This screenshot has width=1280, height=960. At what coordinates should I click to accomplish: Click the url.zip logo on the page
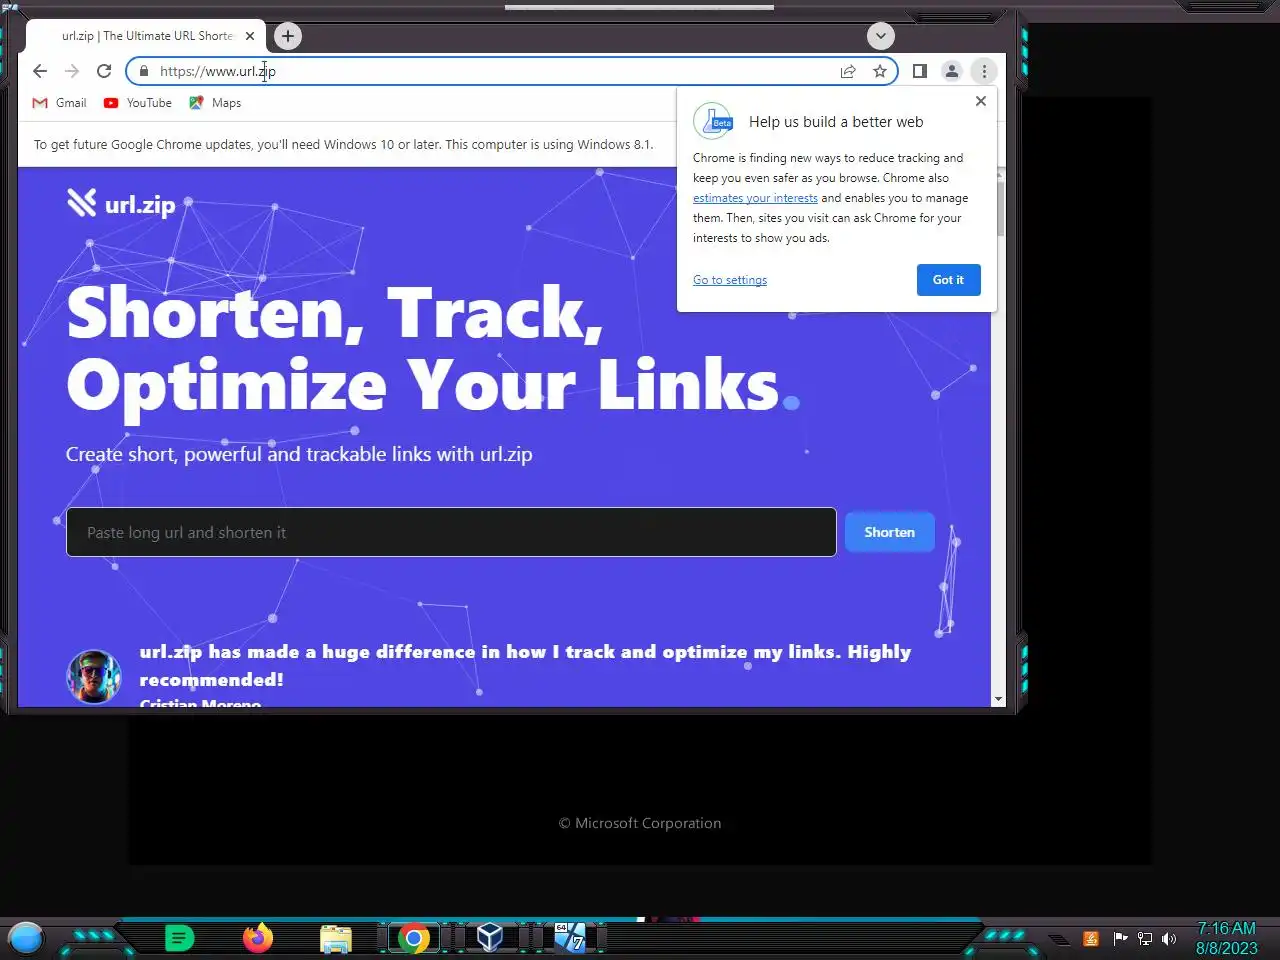(121, 204)
